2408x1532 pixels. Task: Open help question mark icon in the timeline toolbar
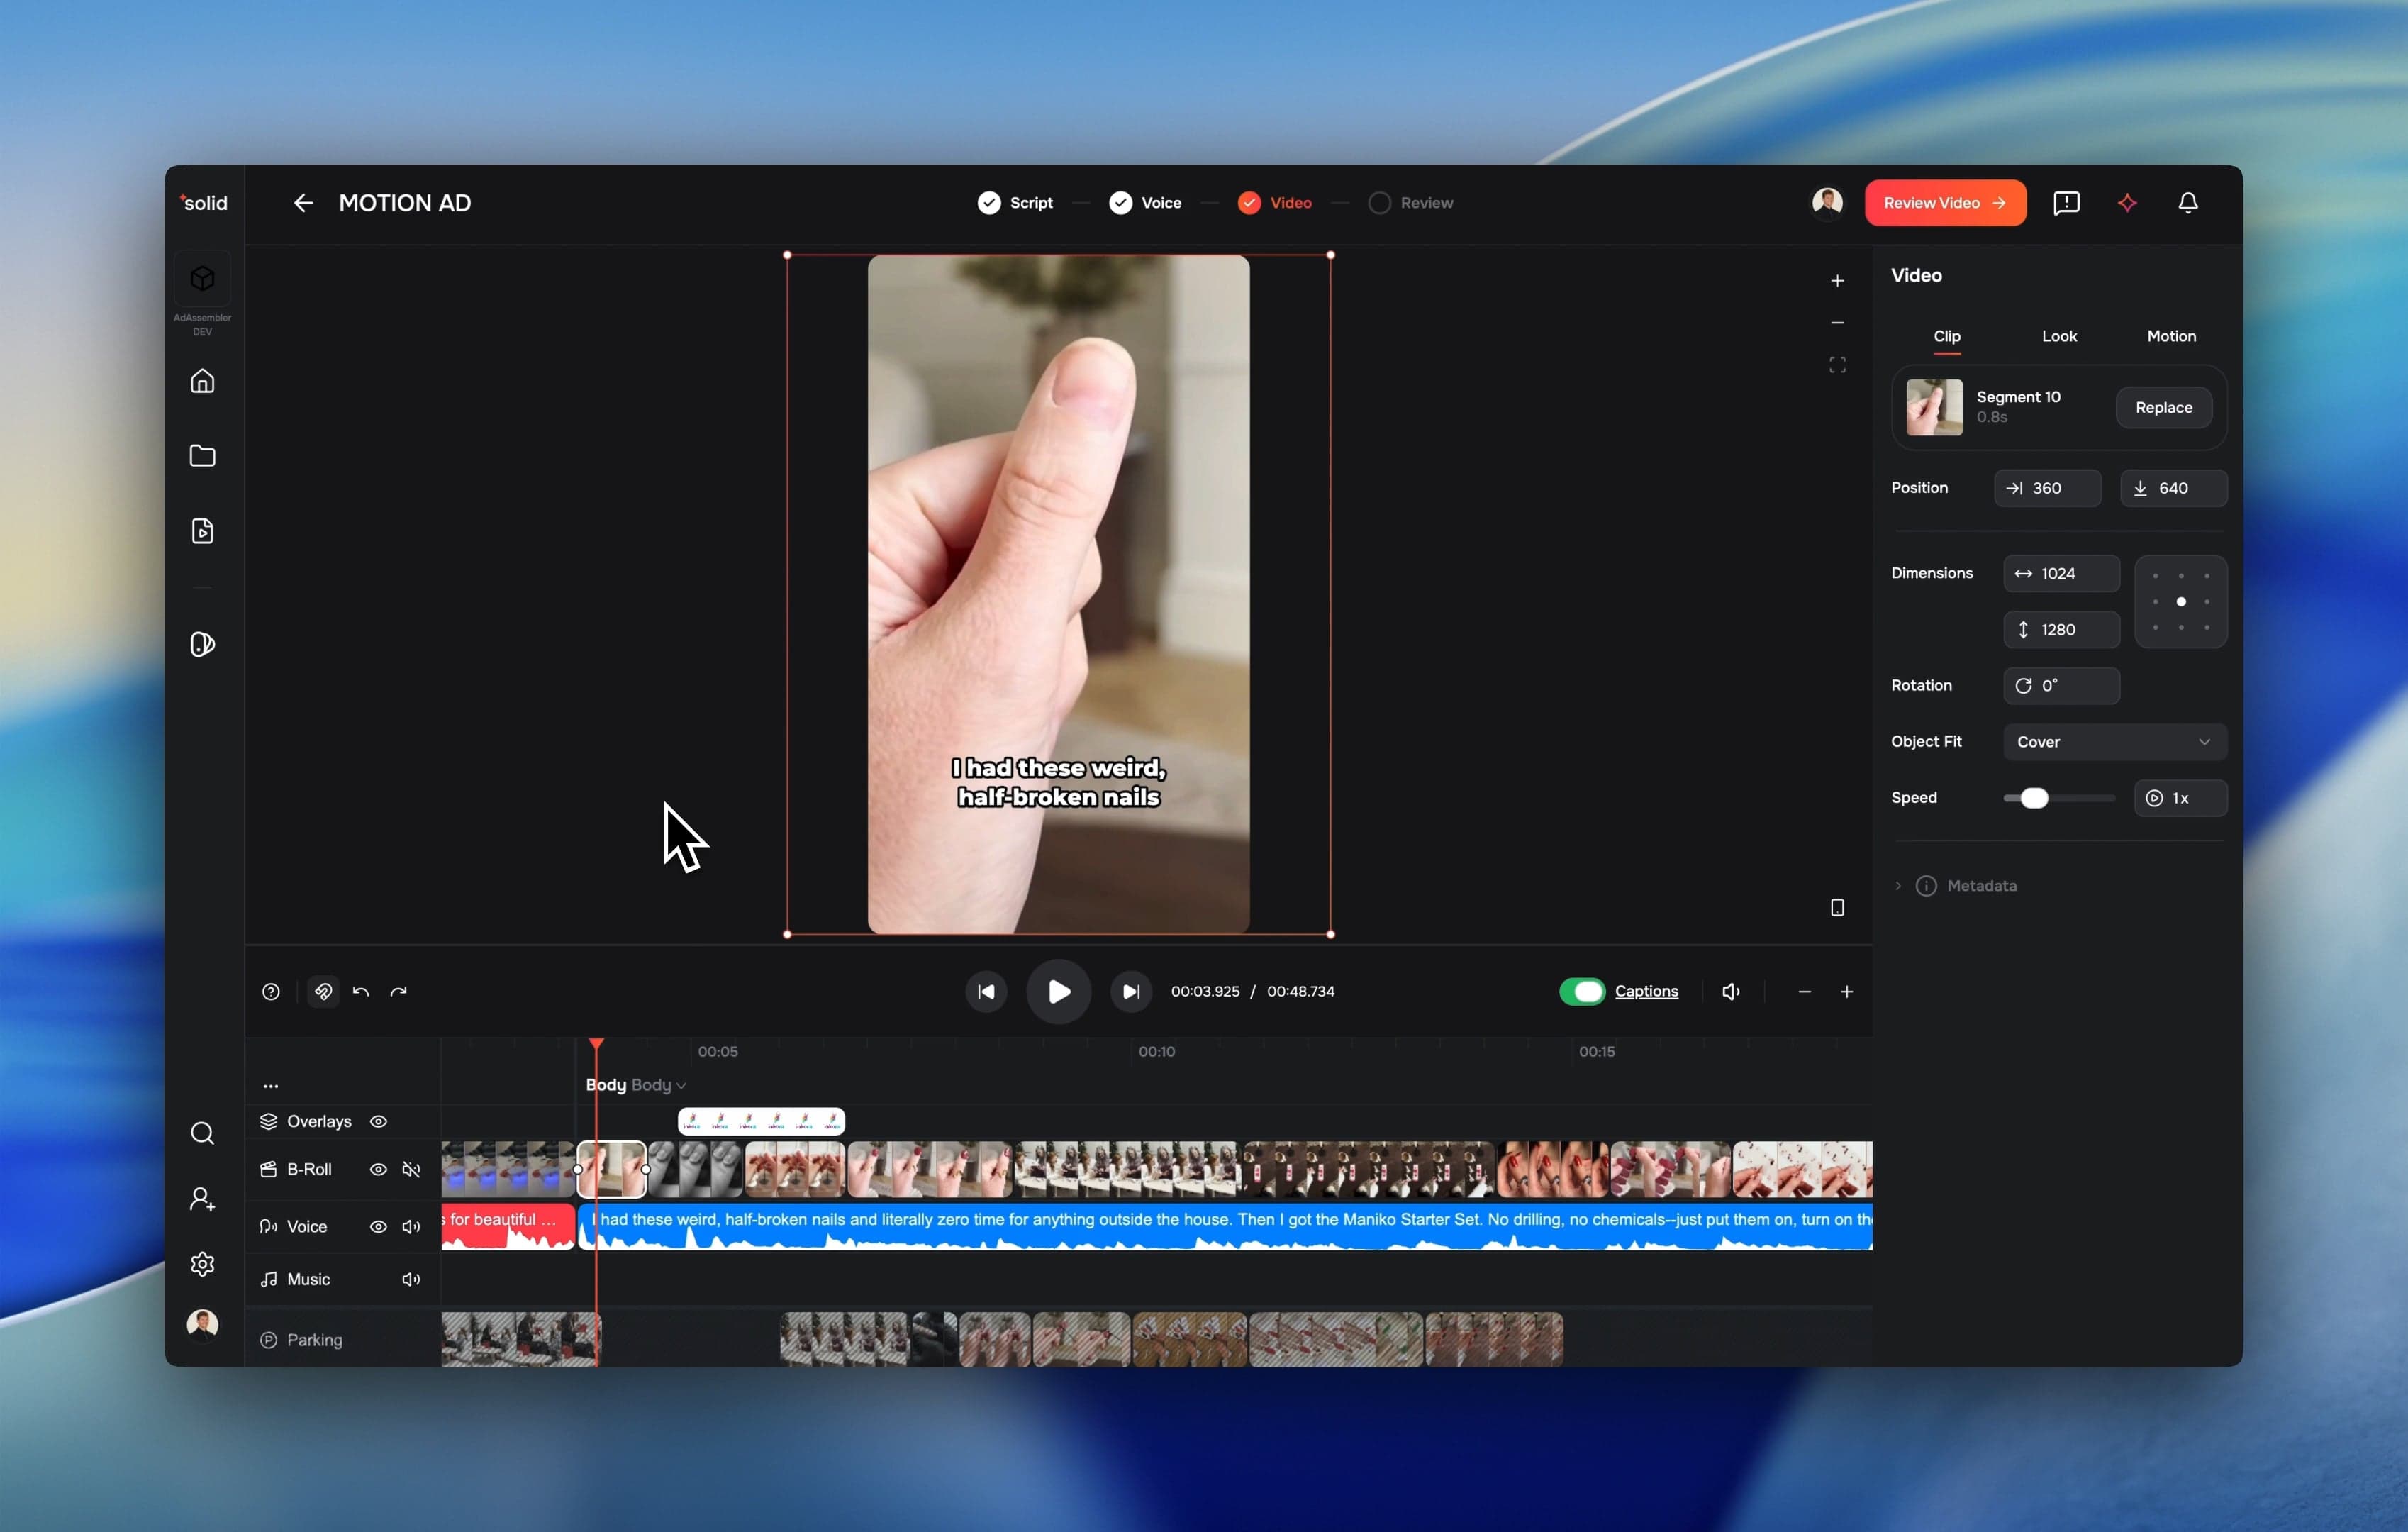coord(271,991)
